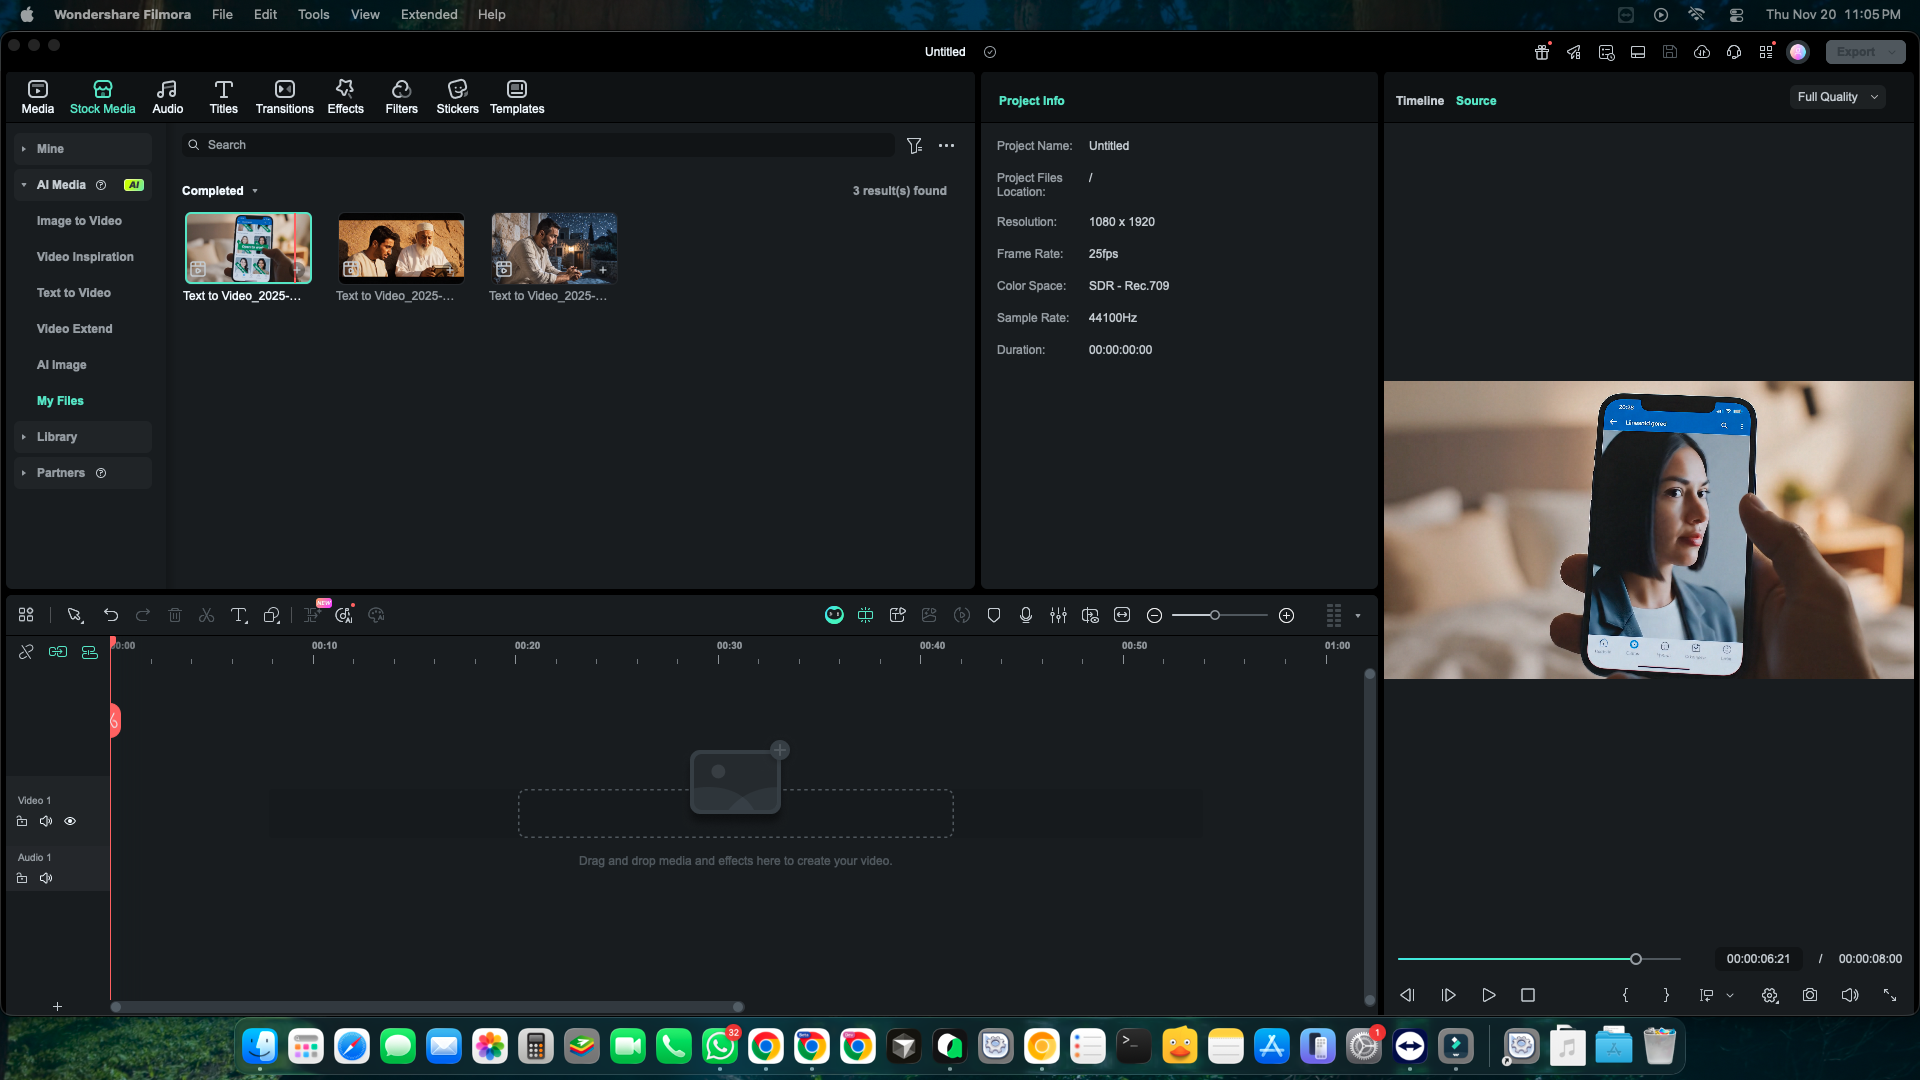Screen dimensions: 1920x1080
Task: Lock the Video 1 track
Action: [x=22, y=822]
